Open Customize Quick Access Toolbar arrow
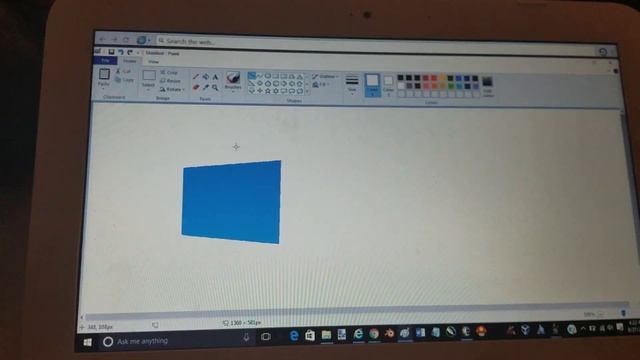The image size is (640, 360). [x=138, y=53]
